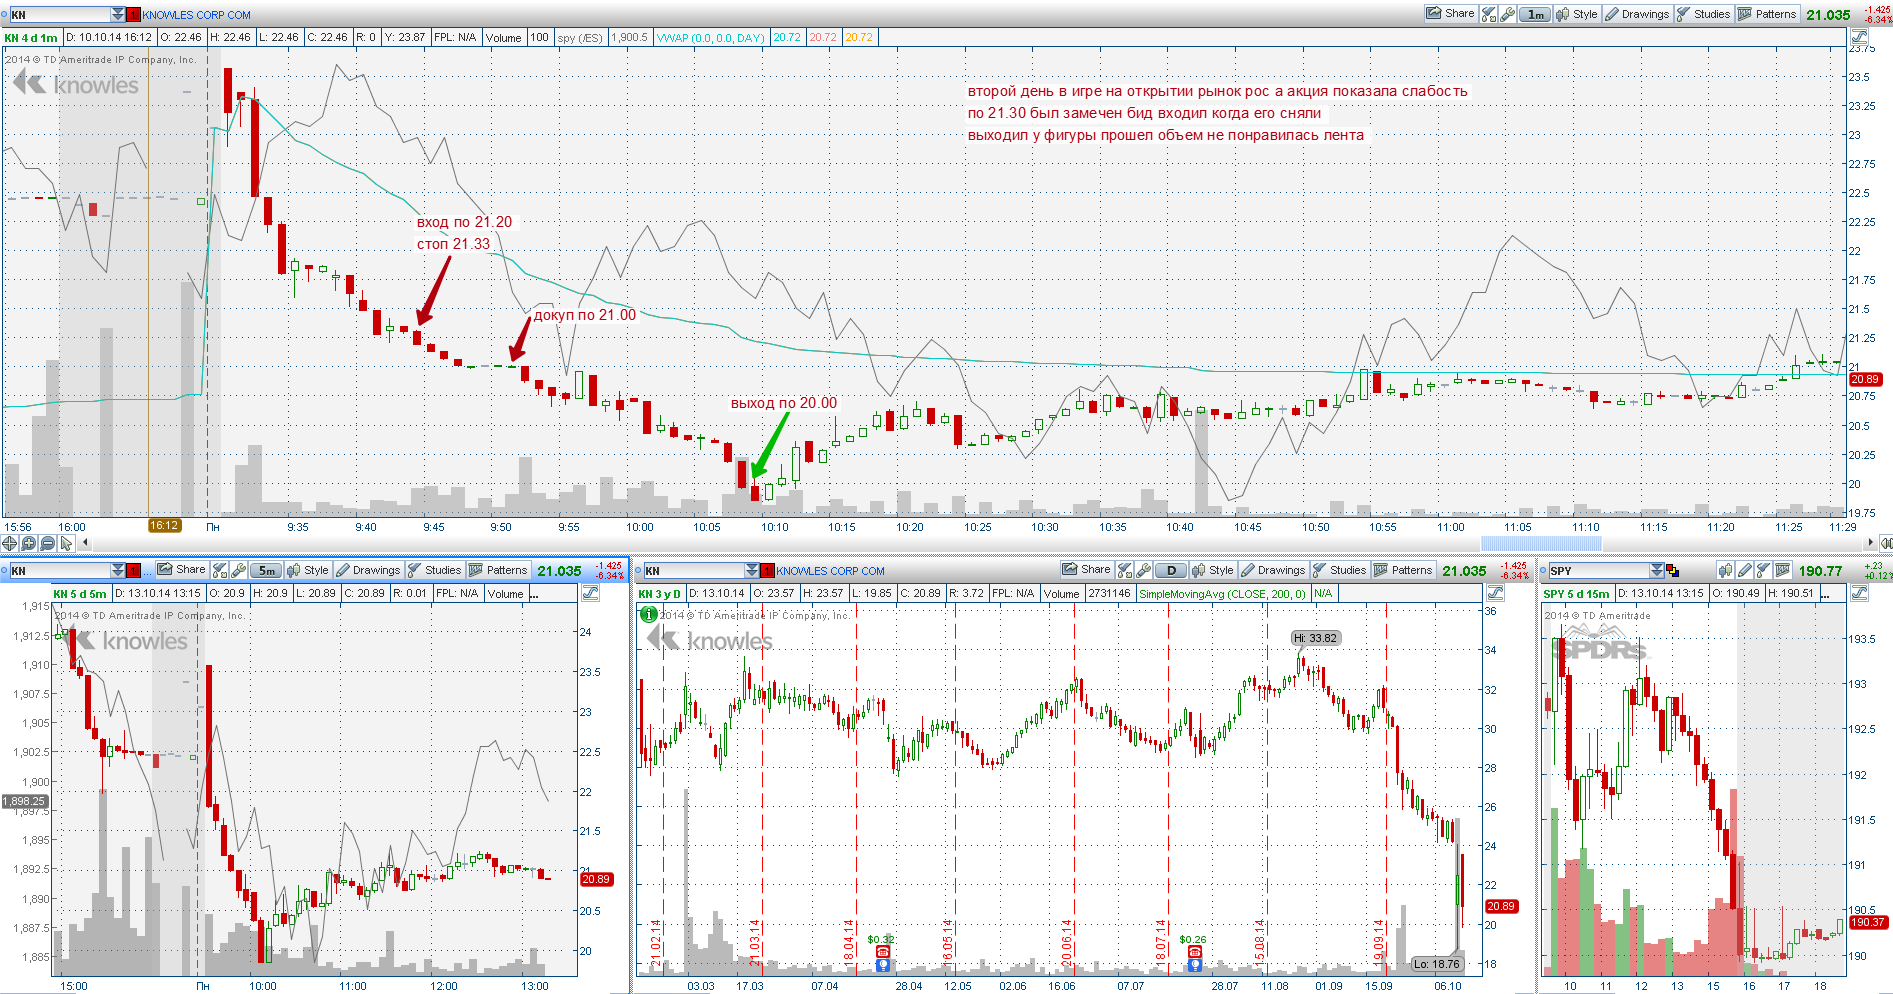
Task: Click spy (/ES) comparison label in top chart
Action: tap(580, 37)
